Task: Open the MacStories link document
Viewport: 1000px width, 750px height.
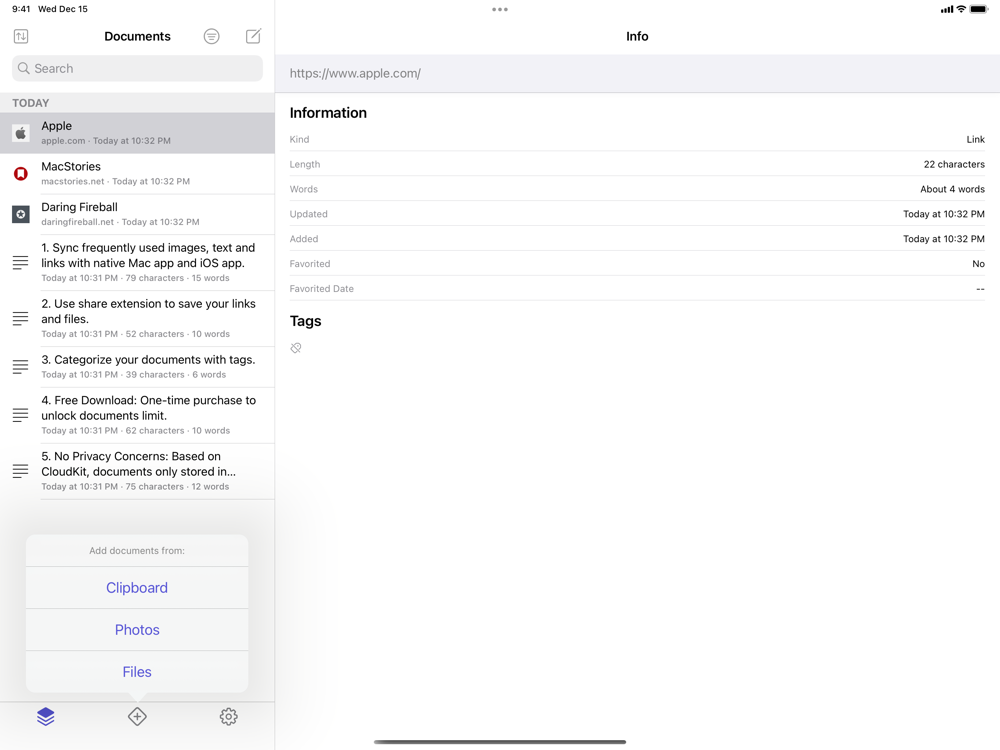Action: click(x=137, y=173)
